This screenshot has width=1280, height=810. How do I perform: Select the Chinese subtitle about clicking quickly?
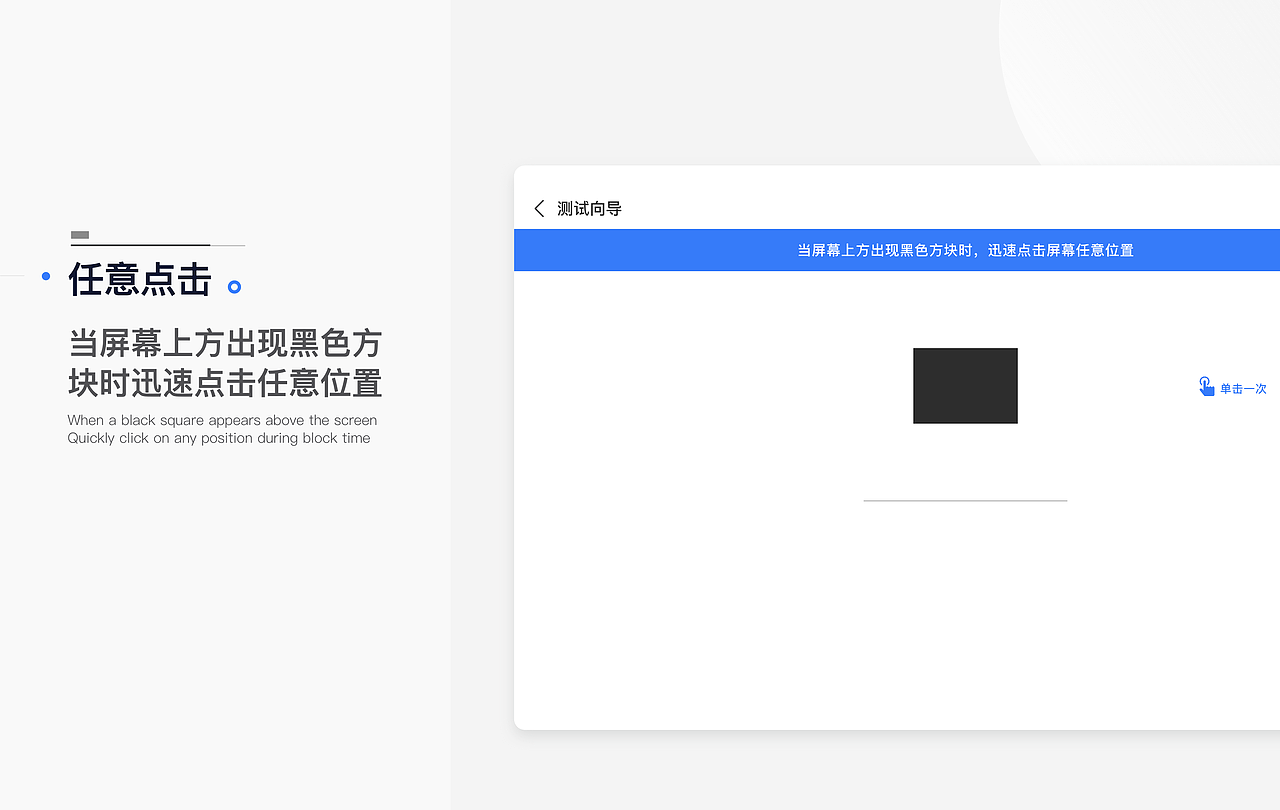[x=224, y=362]
